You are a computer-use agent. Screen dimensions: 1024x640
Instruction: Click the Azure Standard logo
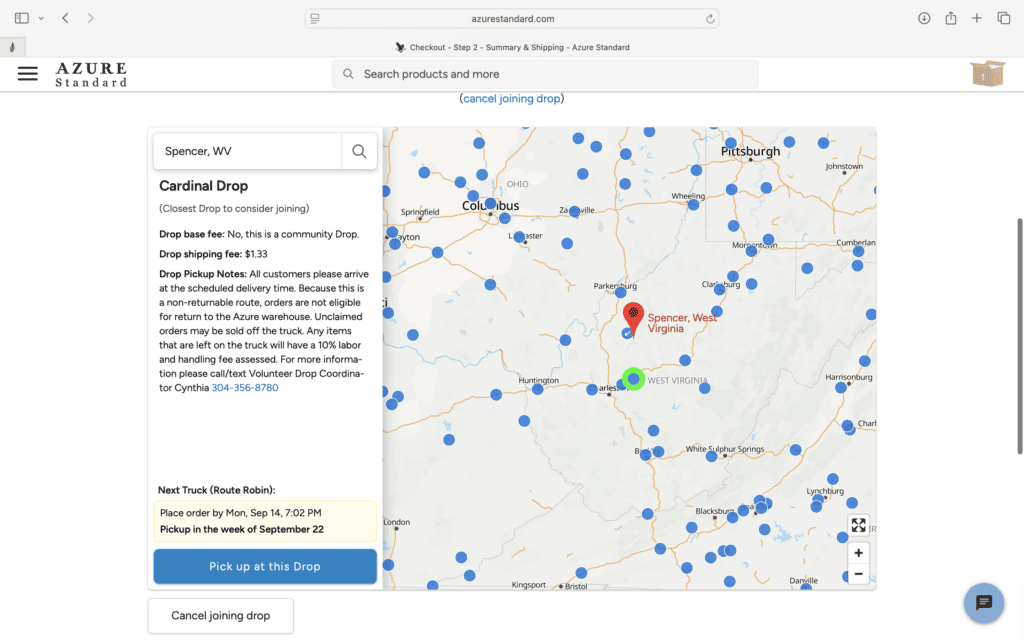point(91,74)
